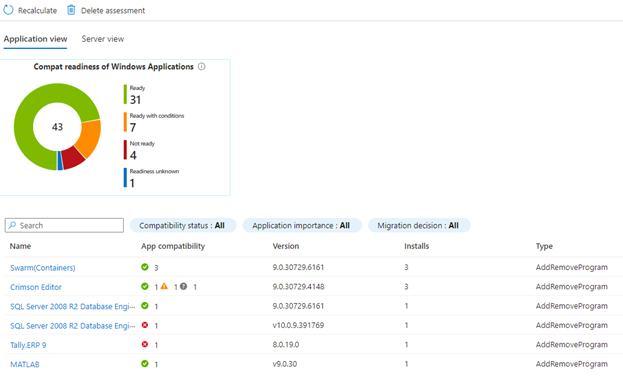Click the Ready with conditions legend entry
The height and width of the screenshot is (377, 623).
(x=154, y=122)
